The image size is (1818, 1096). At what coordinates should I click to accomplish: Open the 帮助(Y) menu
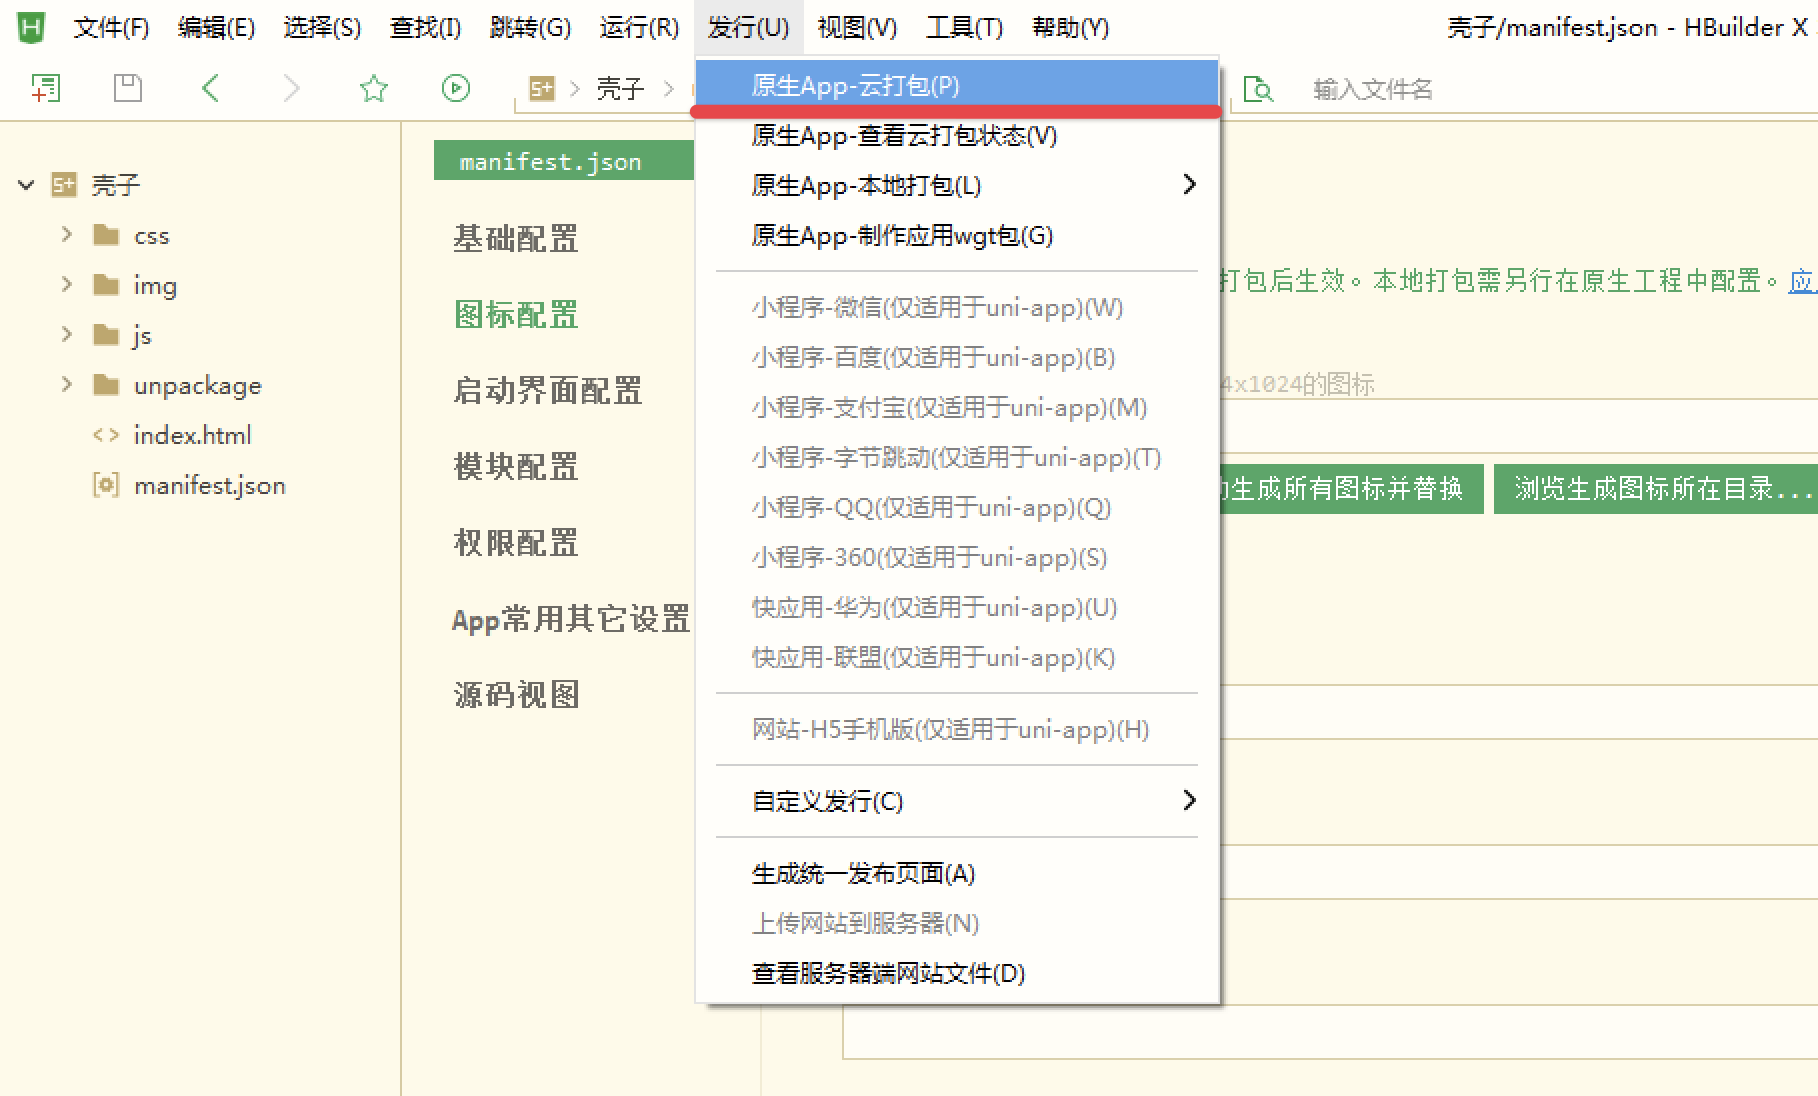click(x=1070, y=28)
